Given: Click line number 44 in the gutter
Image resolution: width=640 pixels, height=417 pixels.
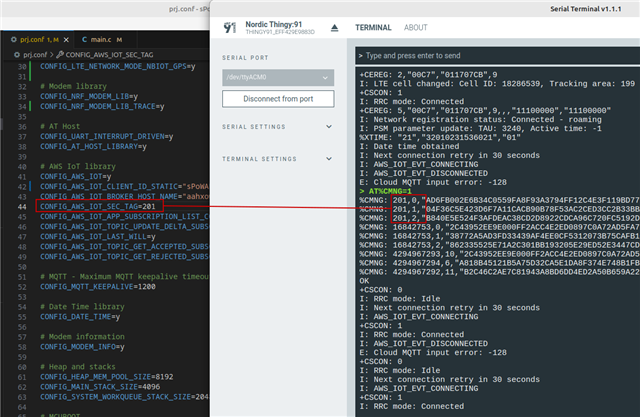Looking at the screenshot, I should click(x=22, y=207).
